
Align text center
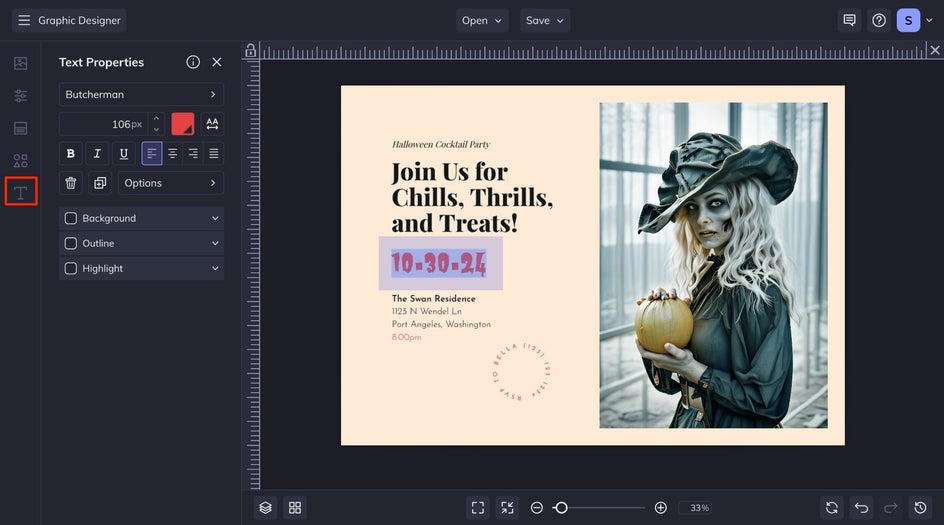[x=172, y=154]
